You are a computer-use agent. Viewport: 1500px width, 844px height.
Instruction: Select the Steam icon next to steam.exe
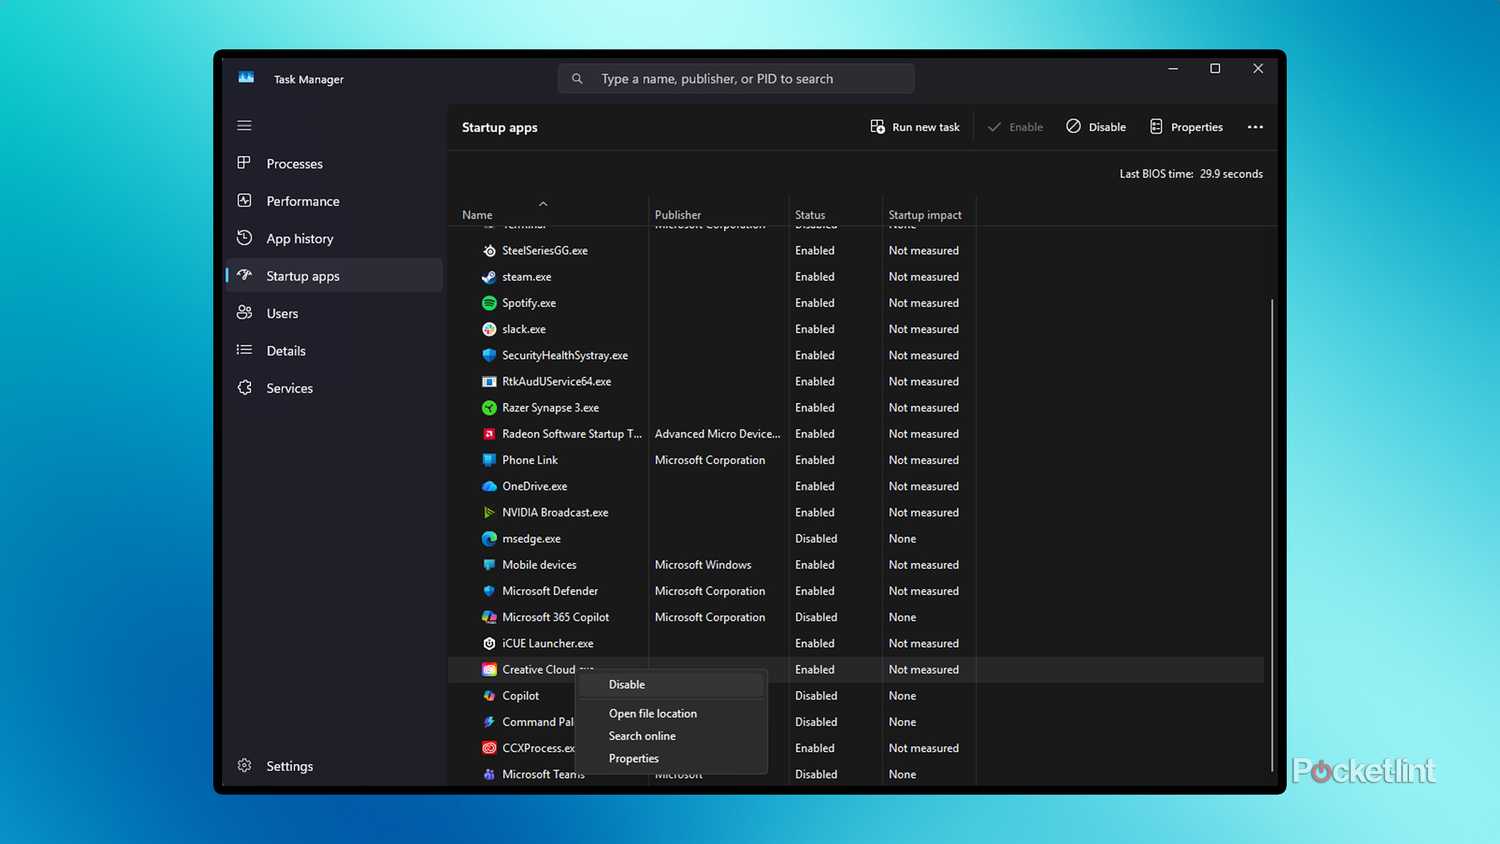tap(489, 276)
